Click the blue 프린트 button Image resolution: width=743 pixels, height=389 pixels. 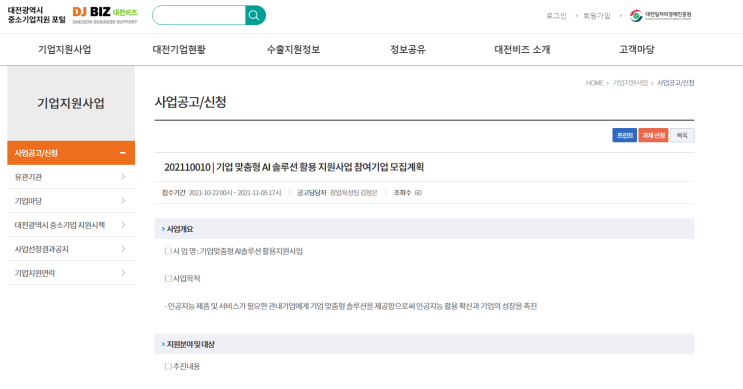(625, 136)
